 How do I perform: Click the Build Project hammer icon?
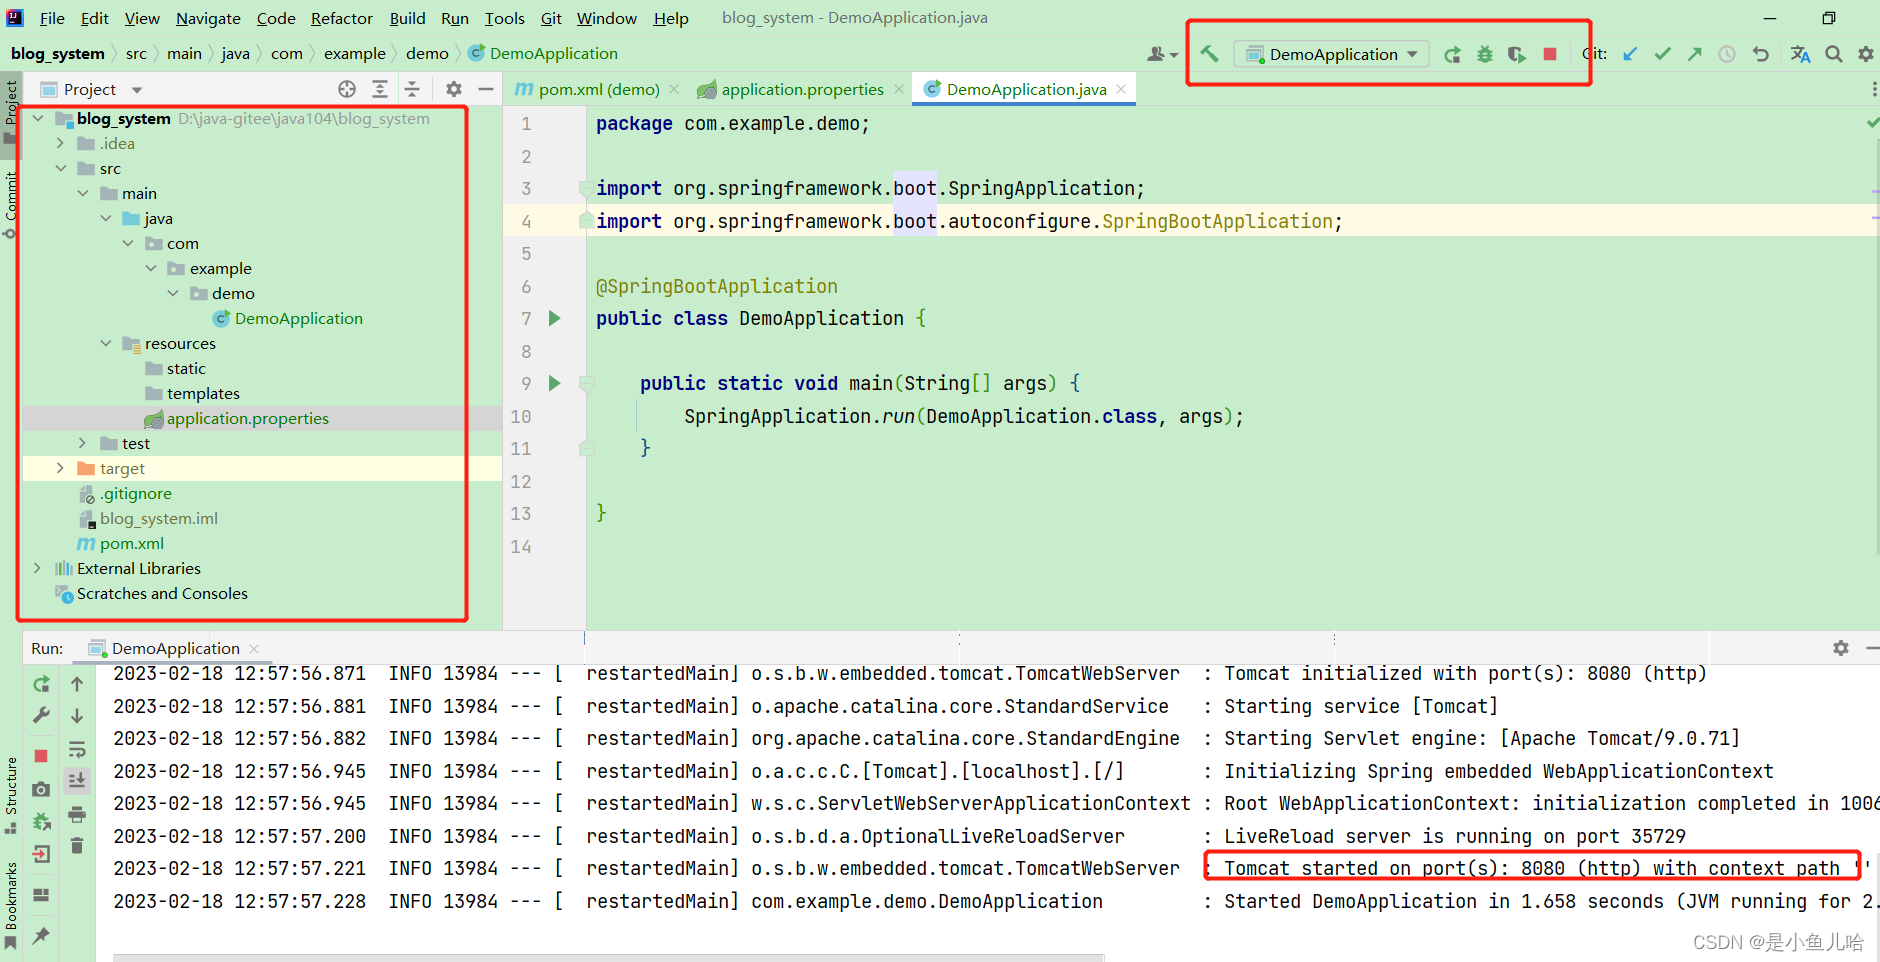tap(1209, 54)
